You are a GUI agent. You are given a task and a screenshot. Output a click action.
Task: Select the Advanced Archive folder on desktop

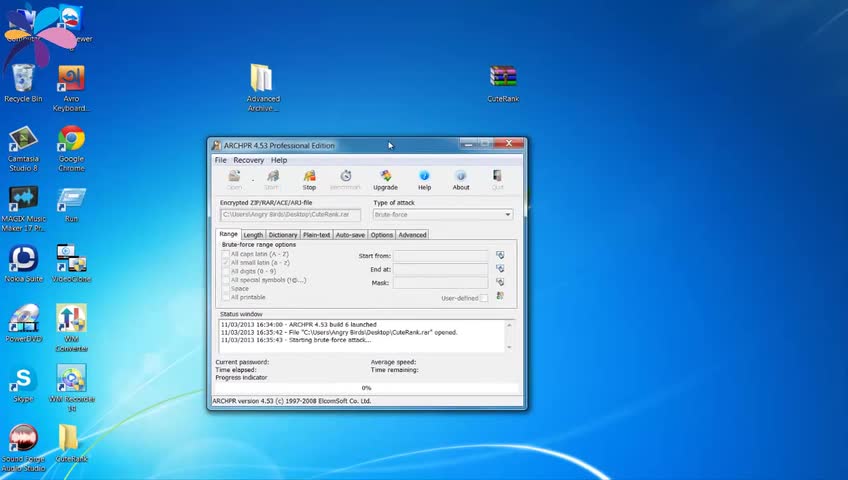tap(262, 78)
